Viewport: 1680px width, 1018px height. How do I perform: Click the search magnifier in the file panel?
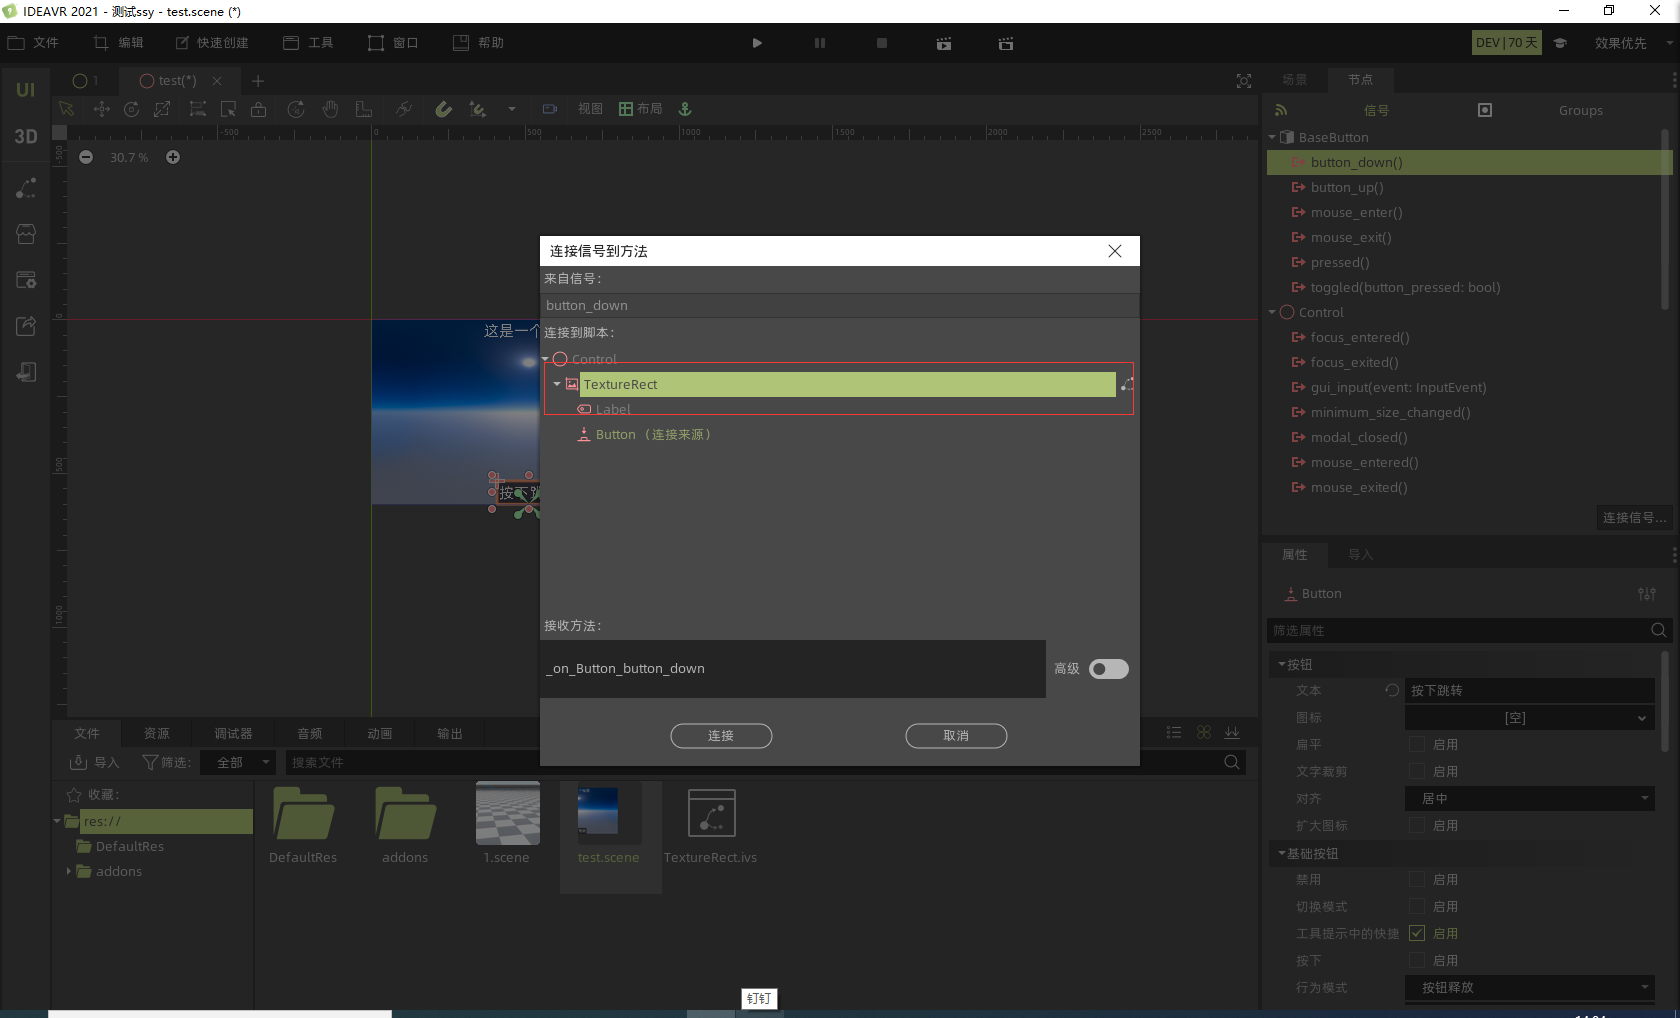[x=1232, y=762]
